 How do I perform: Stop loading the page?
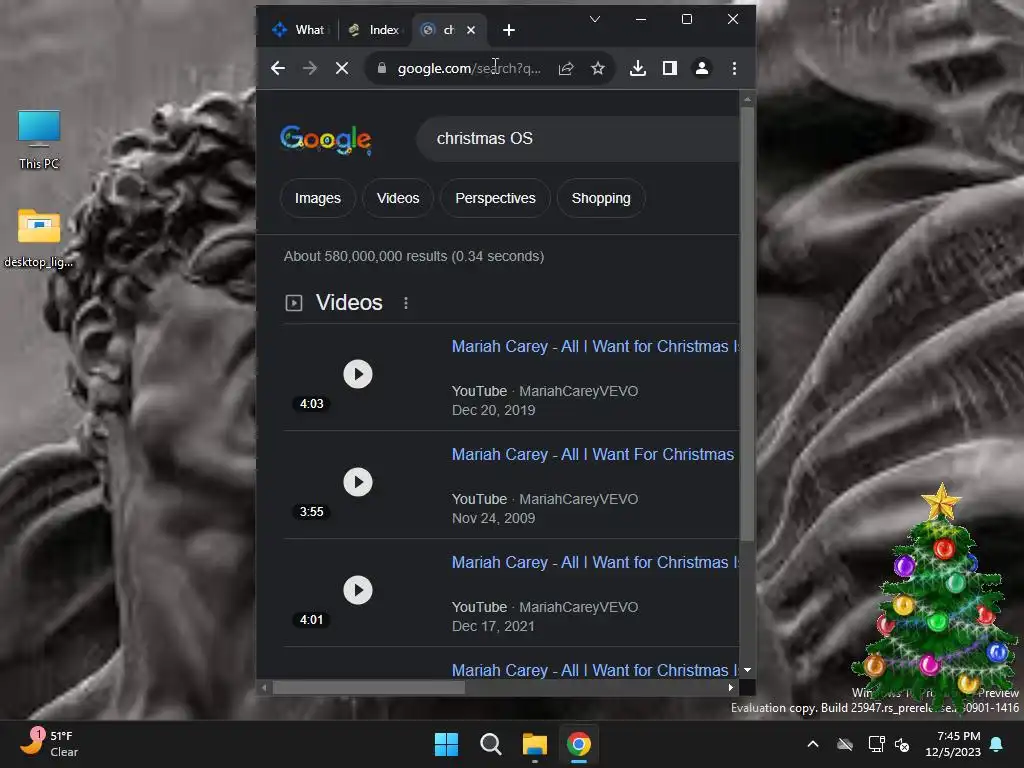(x=342, y=68)
